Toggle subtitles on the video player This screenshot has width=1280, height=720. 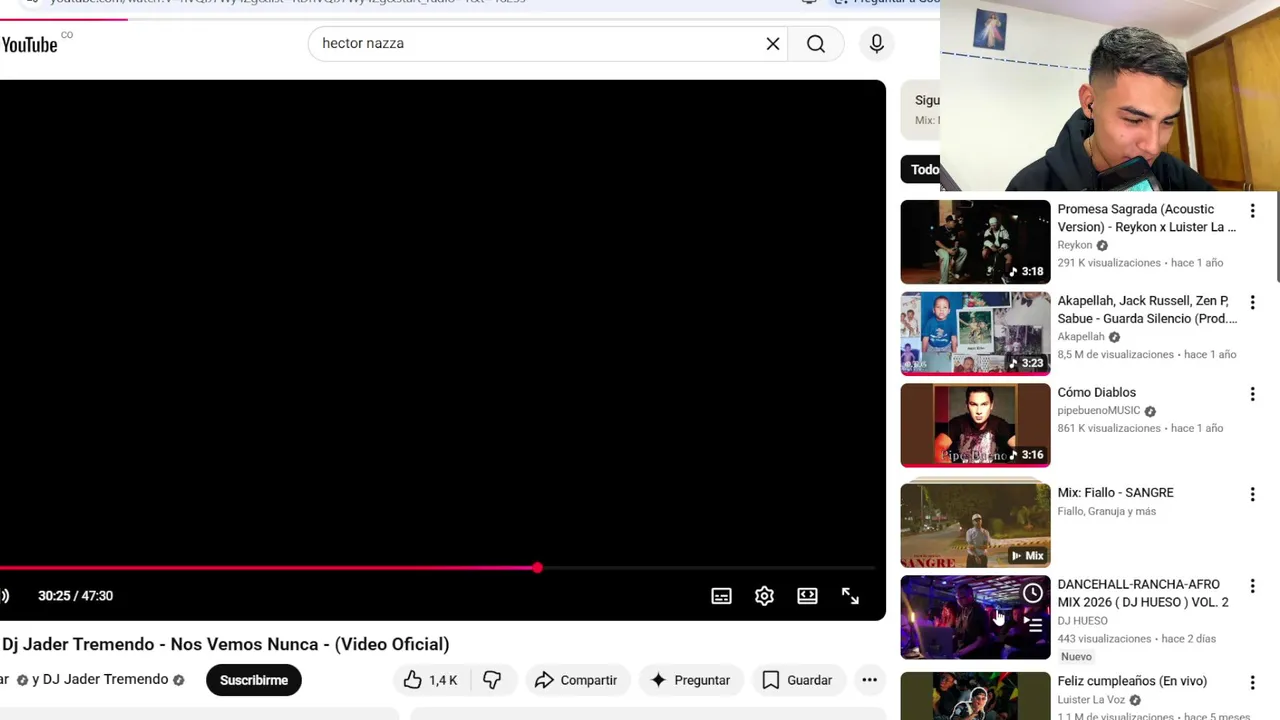click(721, 596)
